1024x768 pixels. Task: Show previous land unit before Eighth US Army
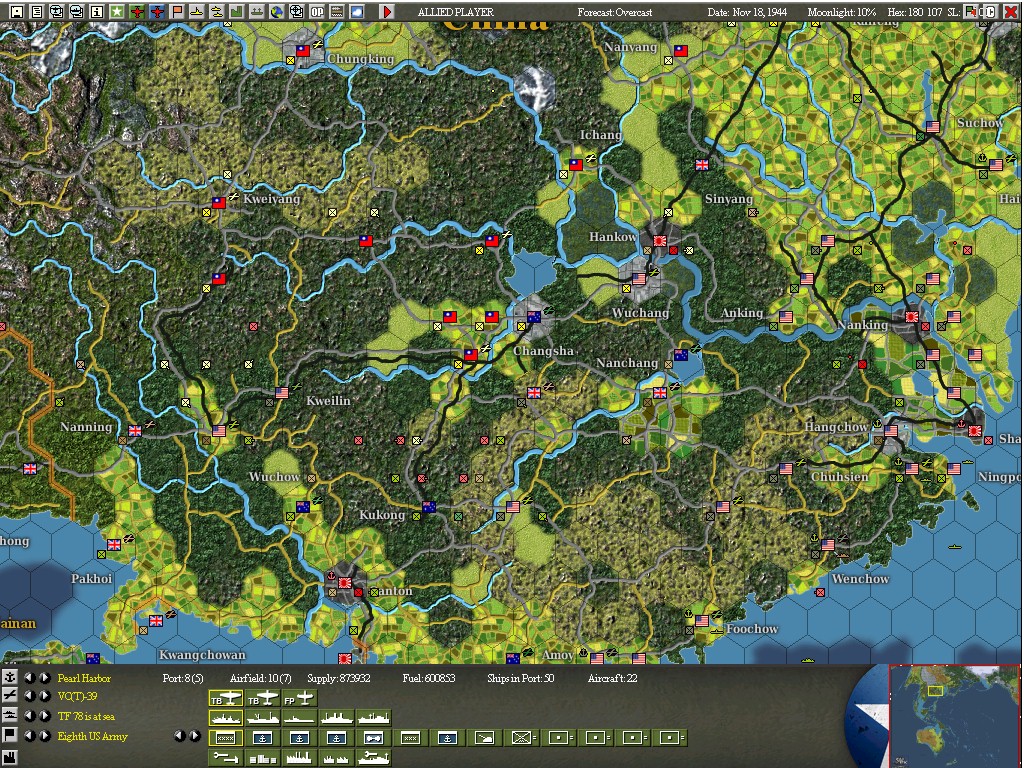click(x=29, y=735)
